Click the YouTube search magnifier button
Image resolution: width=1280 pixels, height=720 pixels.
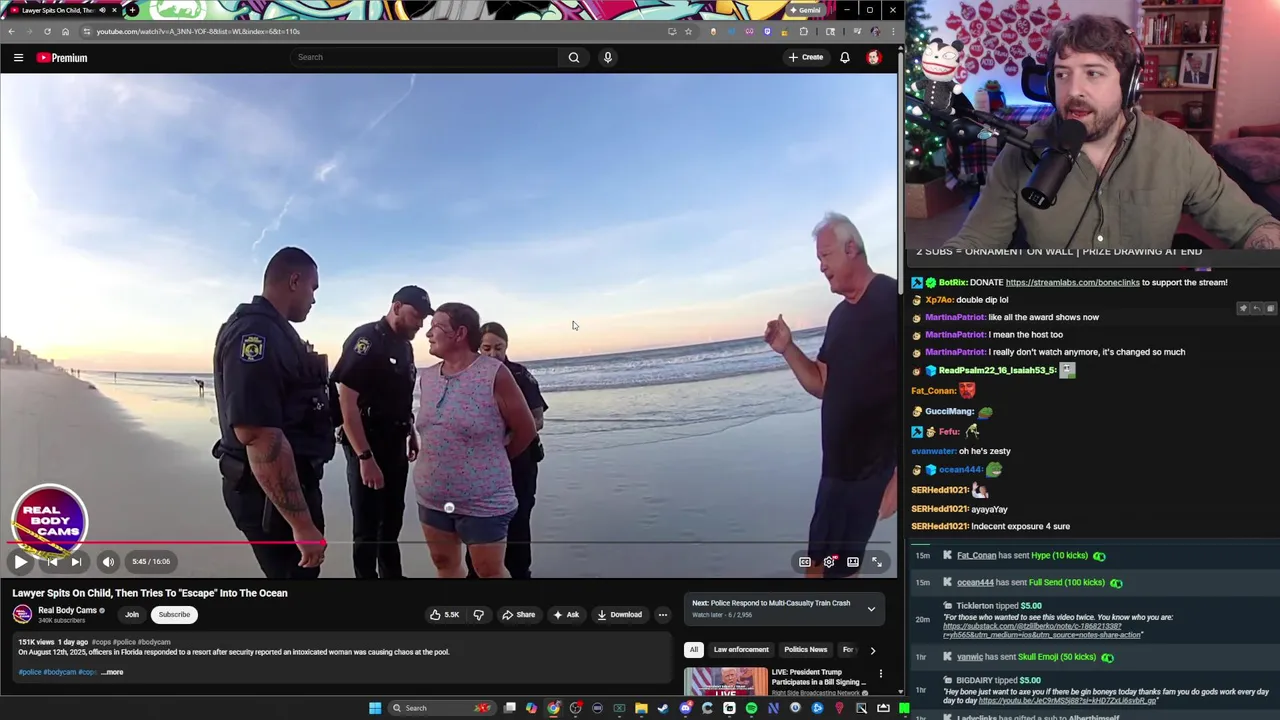[574, 57]
